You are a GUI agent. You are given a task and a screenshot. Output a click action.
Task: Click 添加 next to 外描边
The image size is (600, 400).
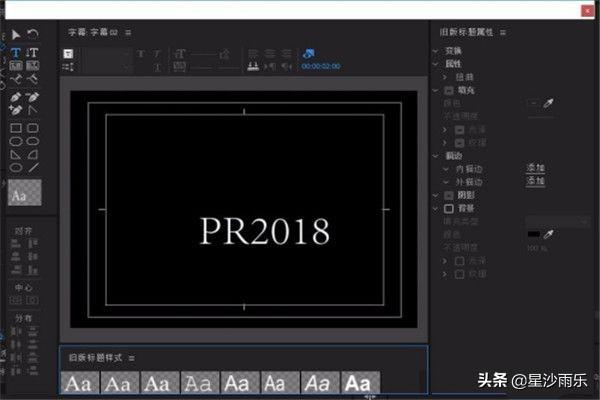point(535,181)
